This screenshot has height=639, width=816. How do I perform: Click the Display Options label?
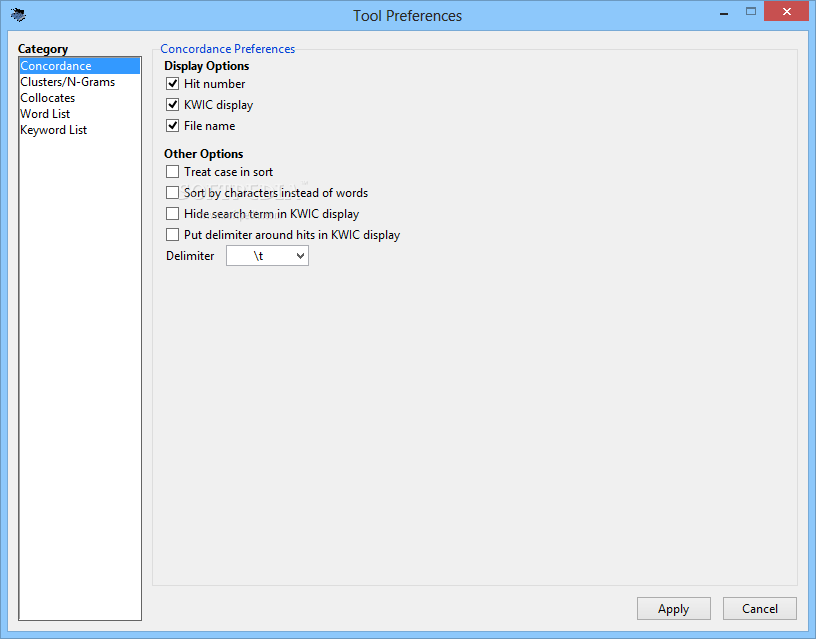tap(207, 66)
